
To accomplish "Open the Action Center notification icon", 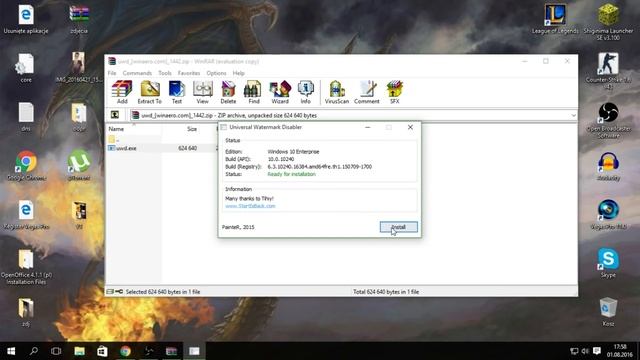I will pos(597,351).
